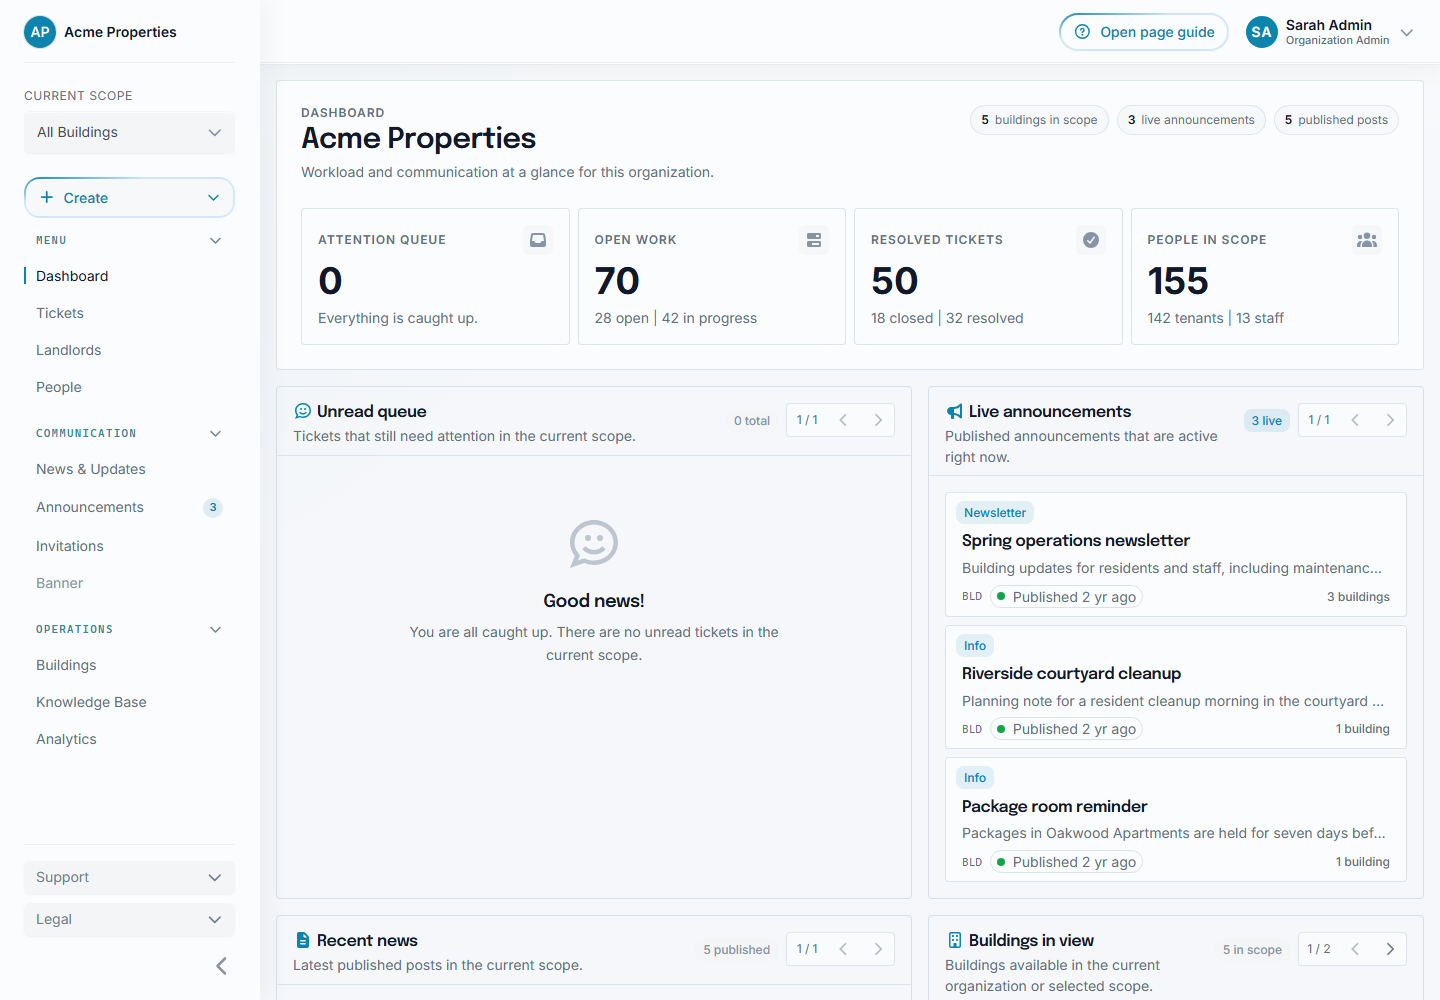The width and height of the screenshot is (1440, 1000).
Task: Click the Open Work value 70
Action: [617, 281]
